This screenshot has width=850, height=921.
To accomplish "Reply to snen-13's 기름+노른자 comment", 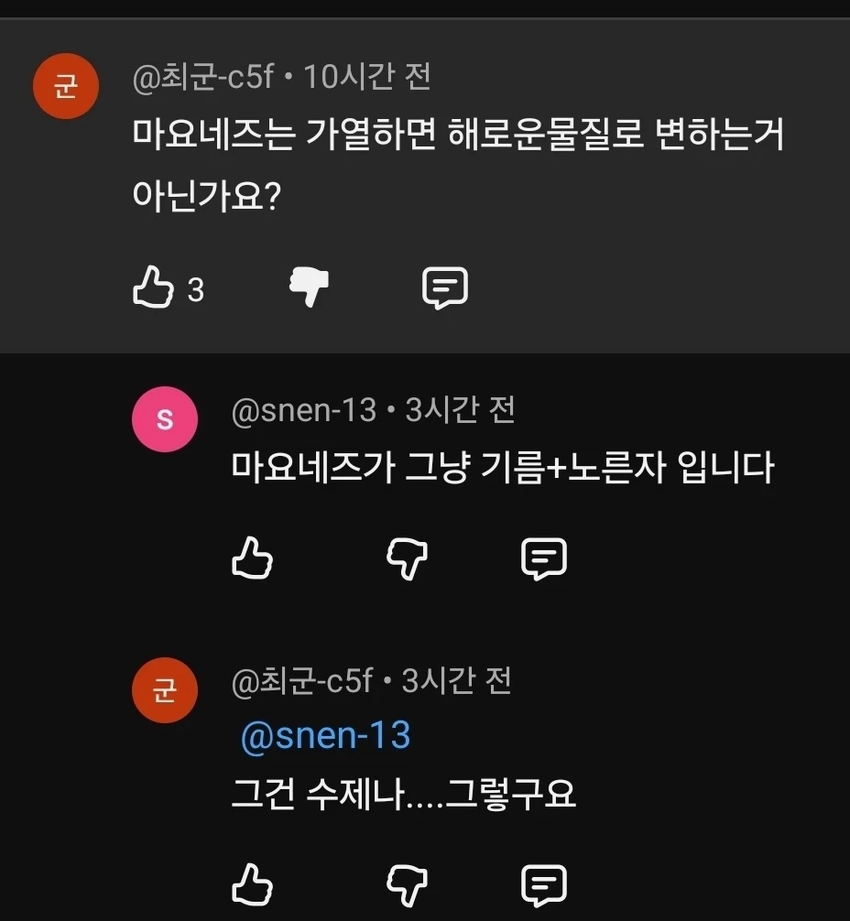I will pos(544,558).
